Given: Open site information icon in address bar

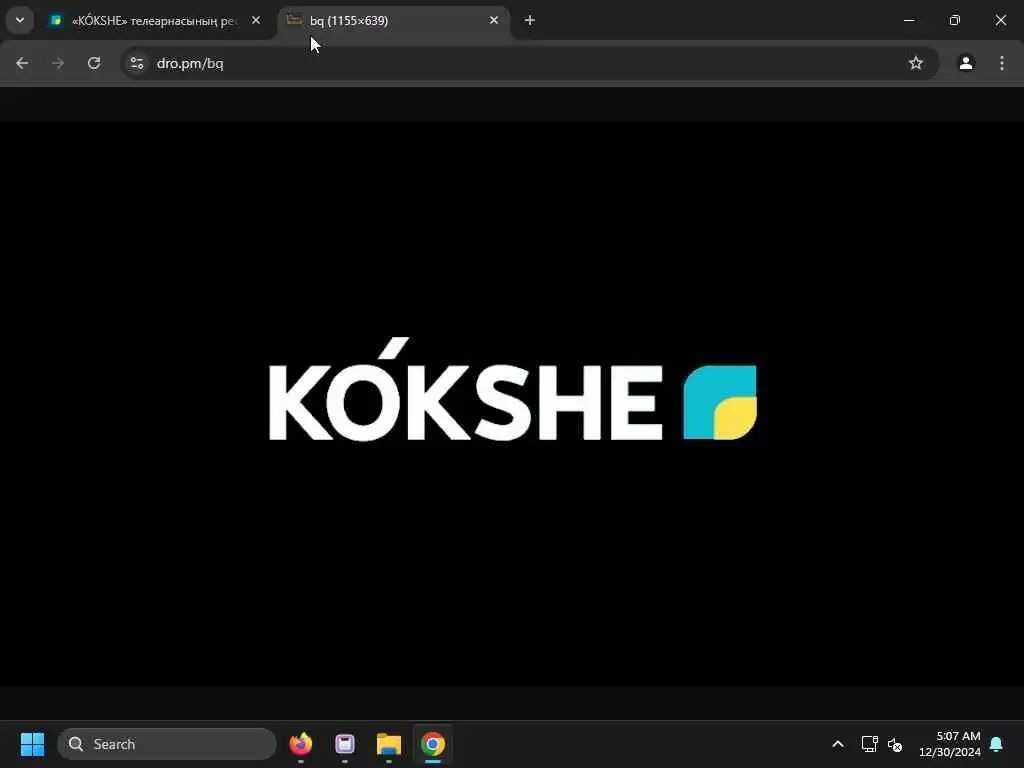Looking at the screenshot, I should point(136,63).
